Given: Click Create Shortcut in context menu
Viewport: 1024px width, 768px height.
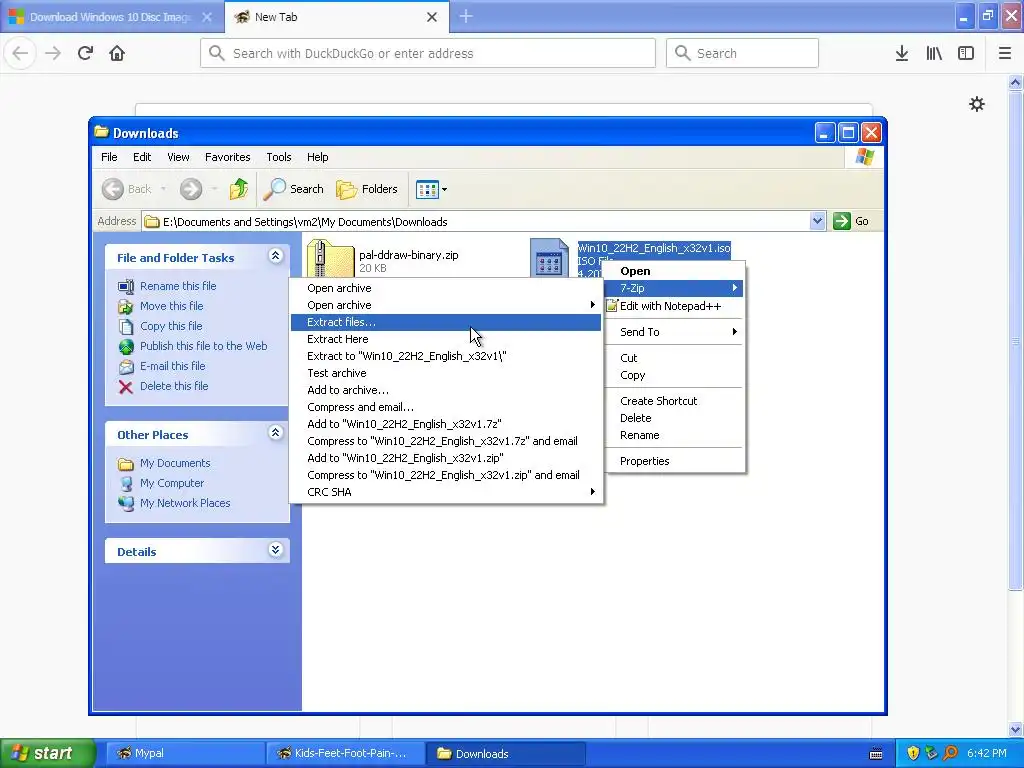Looking at the screenshot, I should pyautogui.click(x=675, y=401).
